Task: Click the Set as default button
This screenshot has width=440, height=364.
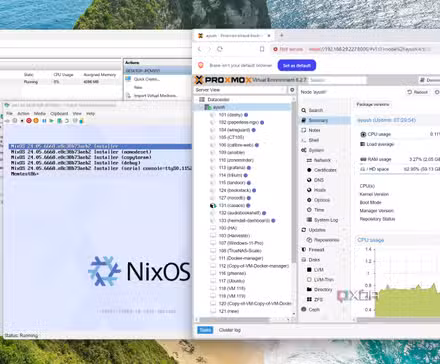Action: coord(297,66)
